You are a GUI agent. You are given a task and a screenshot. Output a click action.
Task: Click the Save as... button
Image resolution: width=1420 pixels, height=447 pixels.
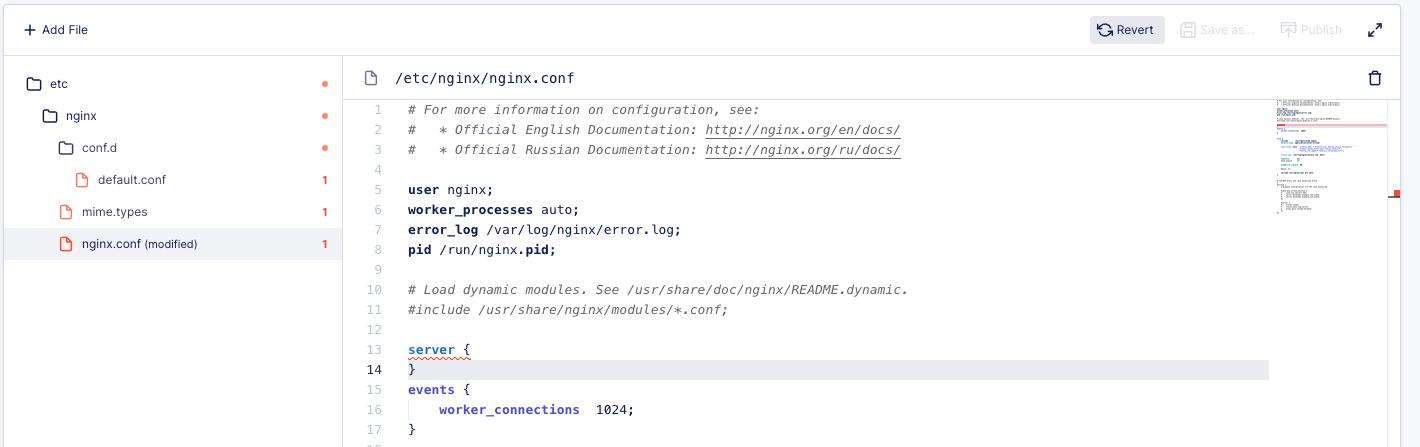tap(1217, 30)
